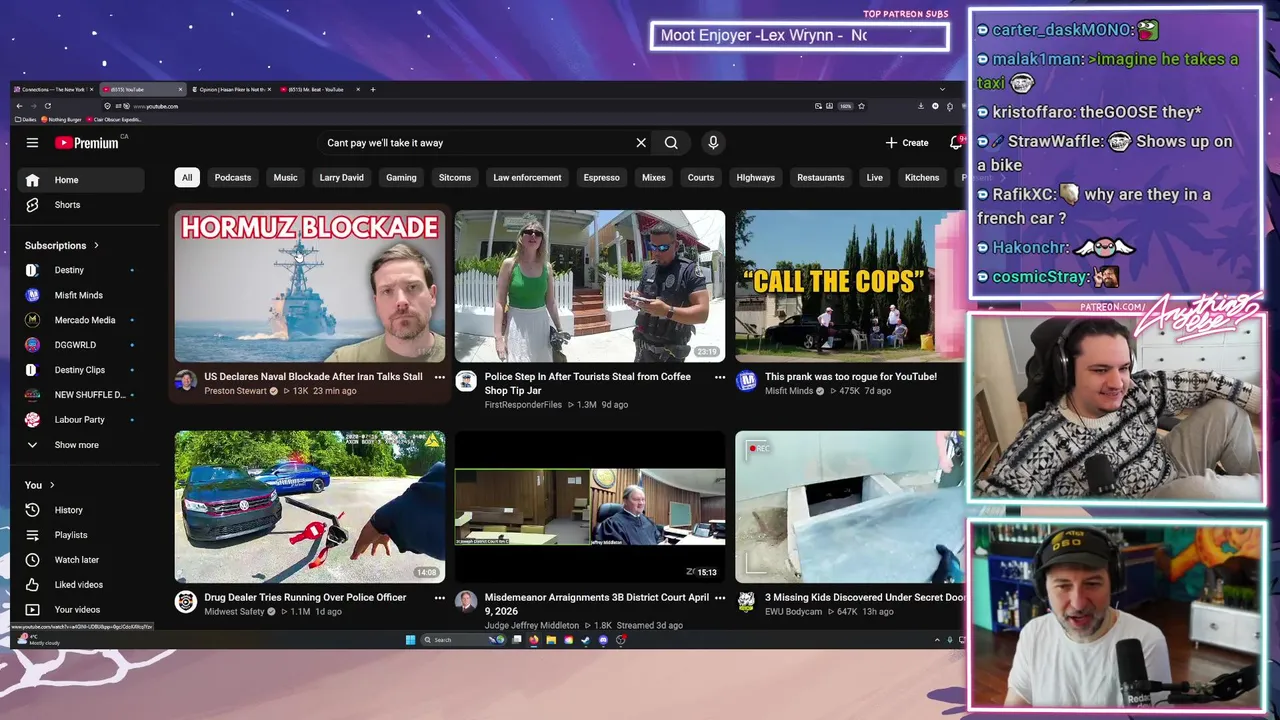Screen dimensions: 1280x720
Task: Open the Windows Start button
Action: [x=410, y=640]
